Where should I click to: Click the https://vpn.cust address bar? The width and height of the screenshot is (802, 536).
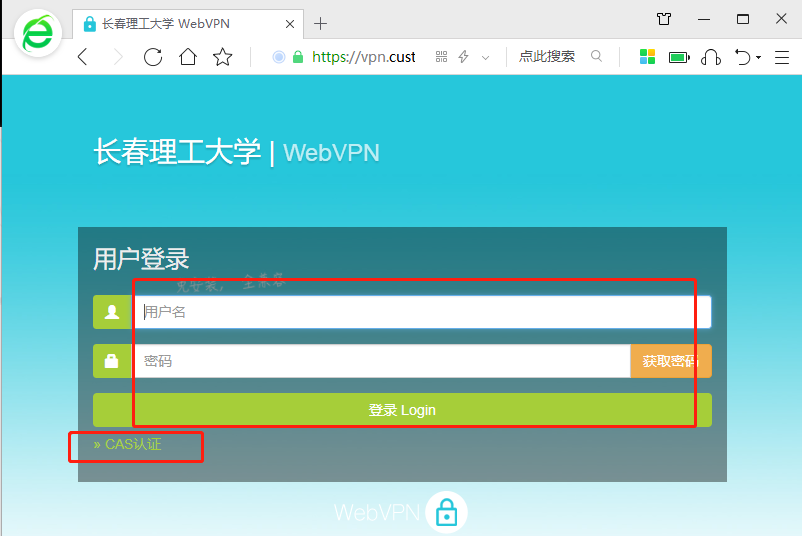[x=363, y=57]
